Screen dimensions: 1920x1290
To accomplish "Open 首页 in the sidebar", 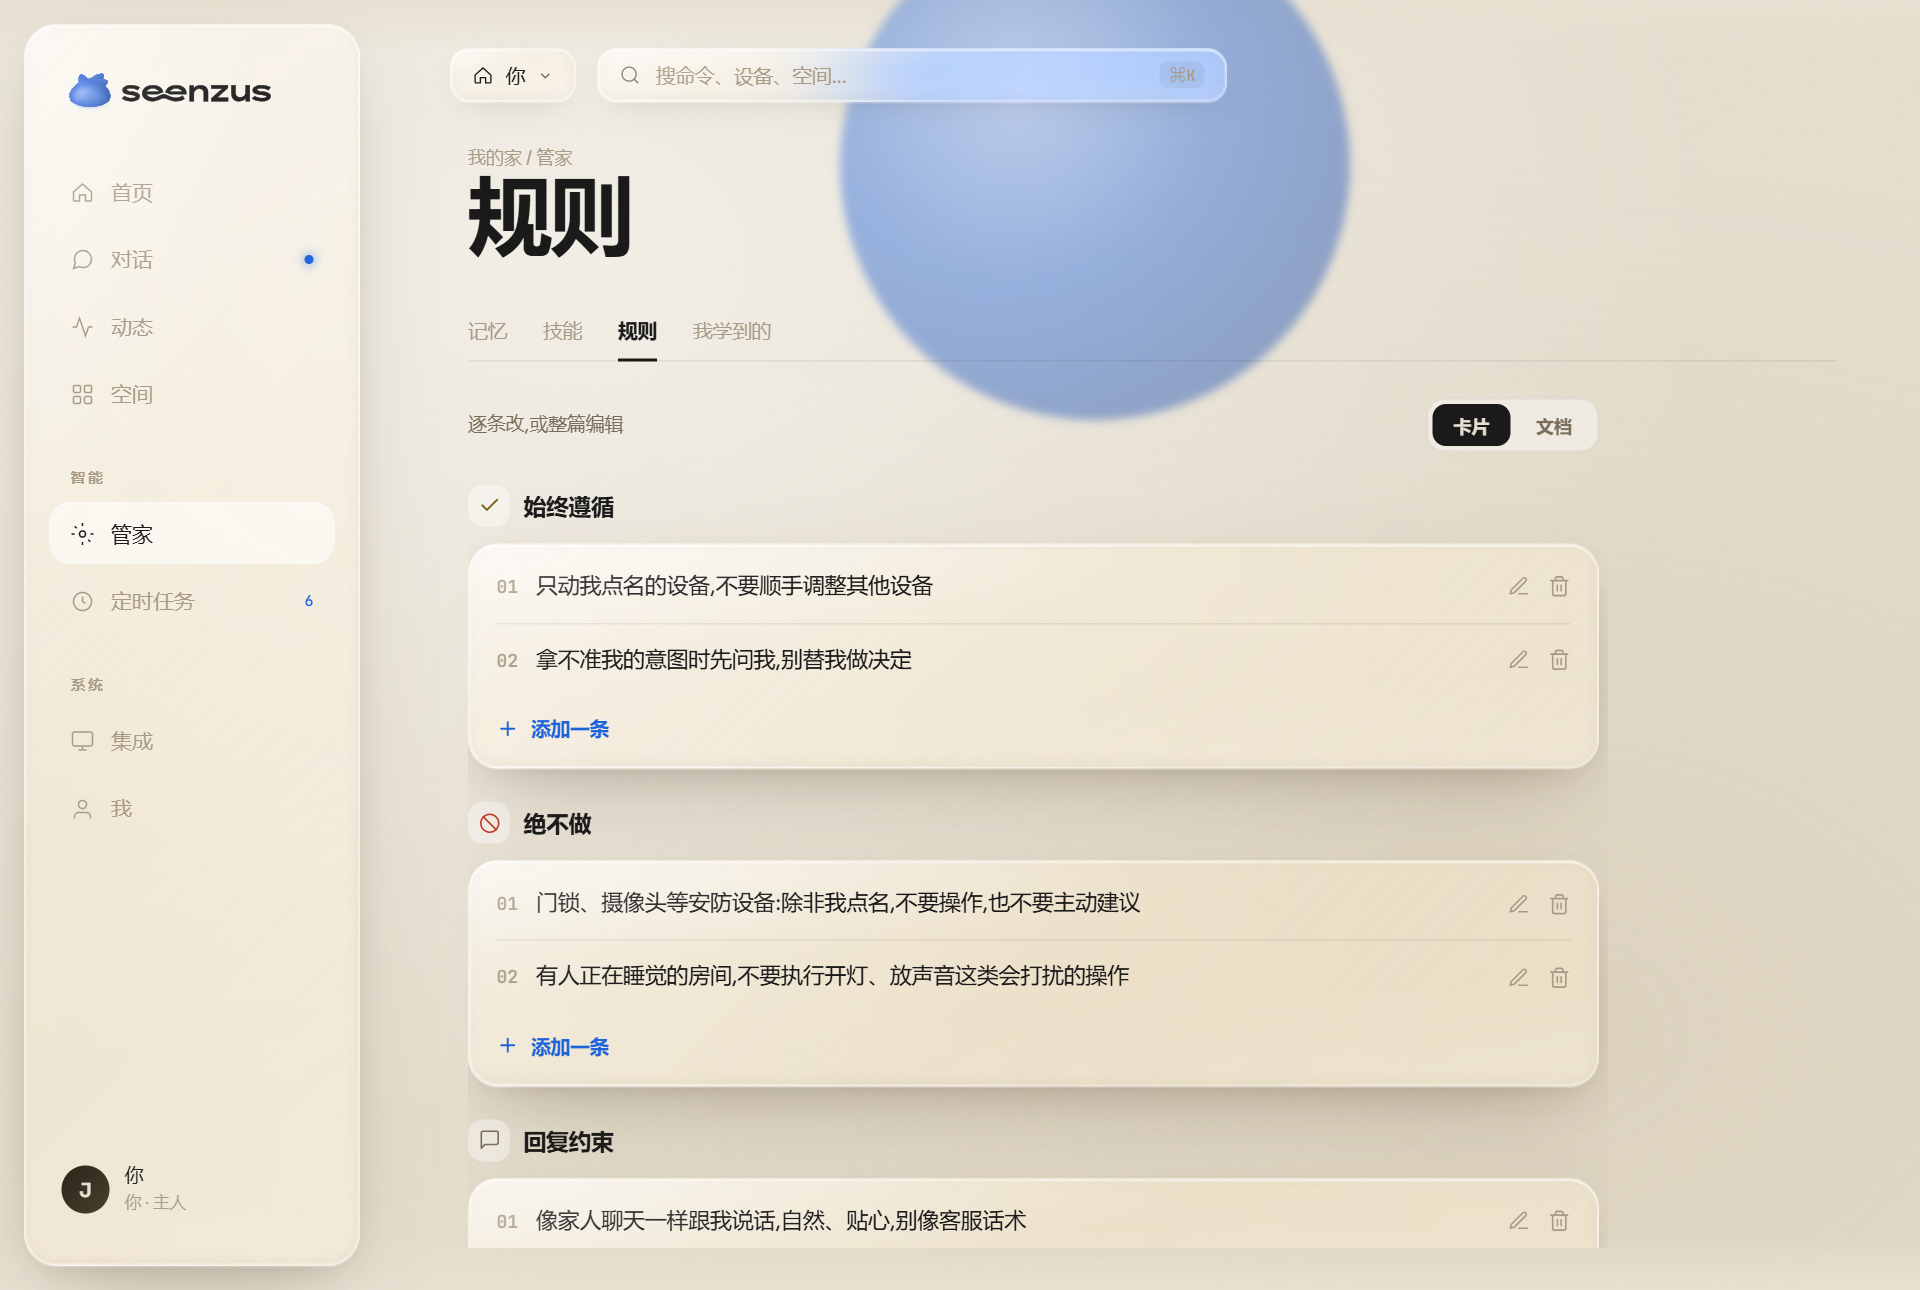I will 191,193.
